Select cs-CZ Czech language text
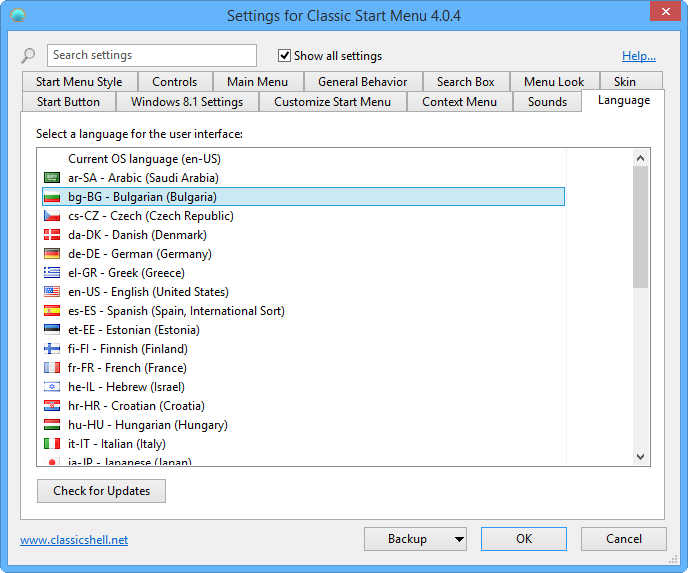 (x=151, y=216)
